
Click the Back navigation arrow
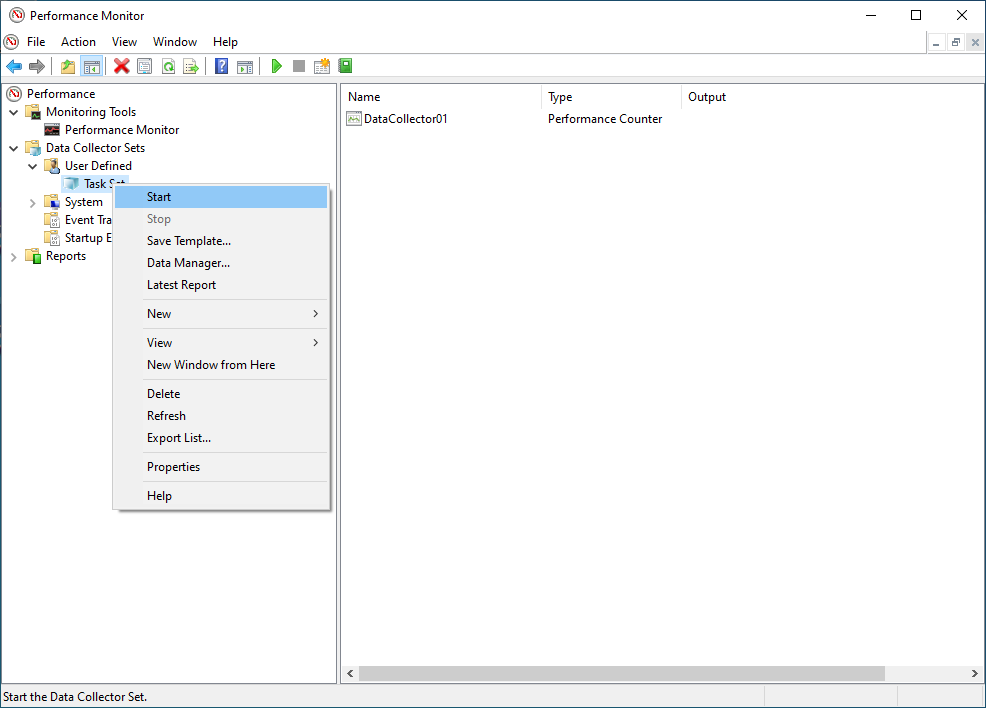pos(14,65)
